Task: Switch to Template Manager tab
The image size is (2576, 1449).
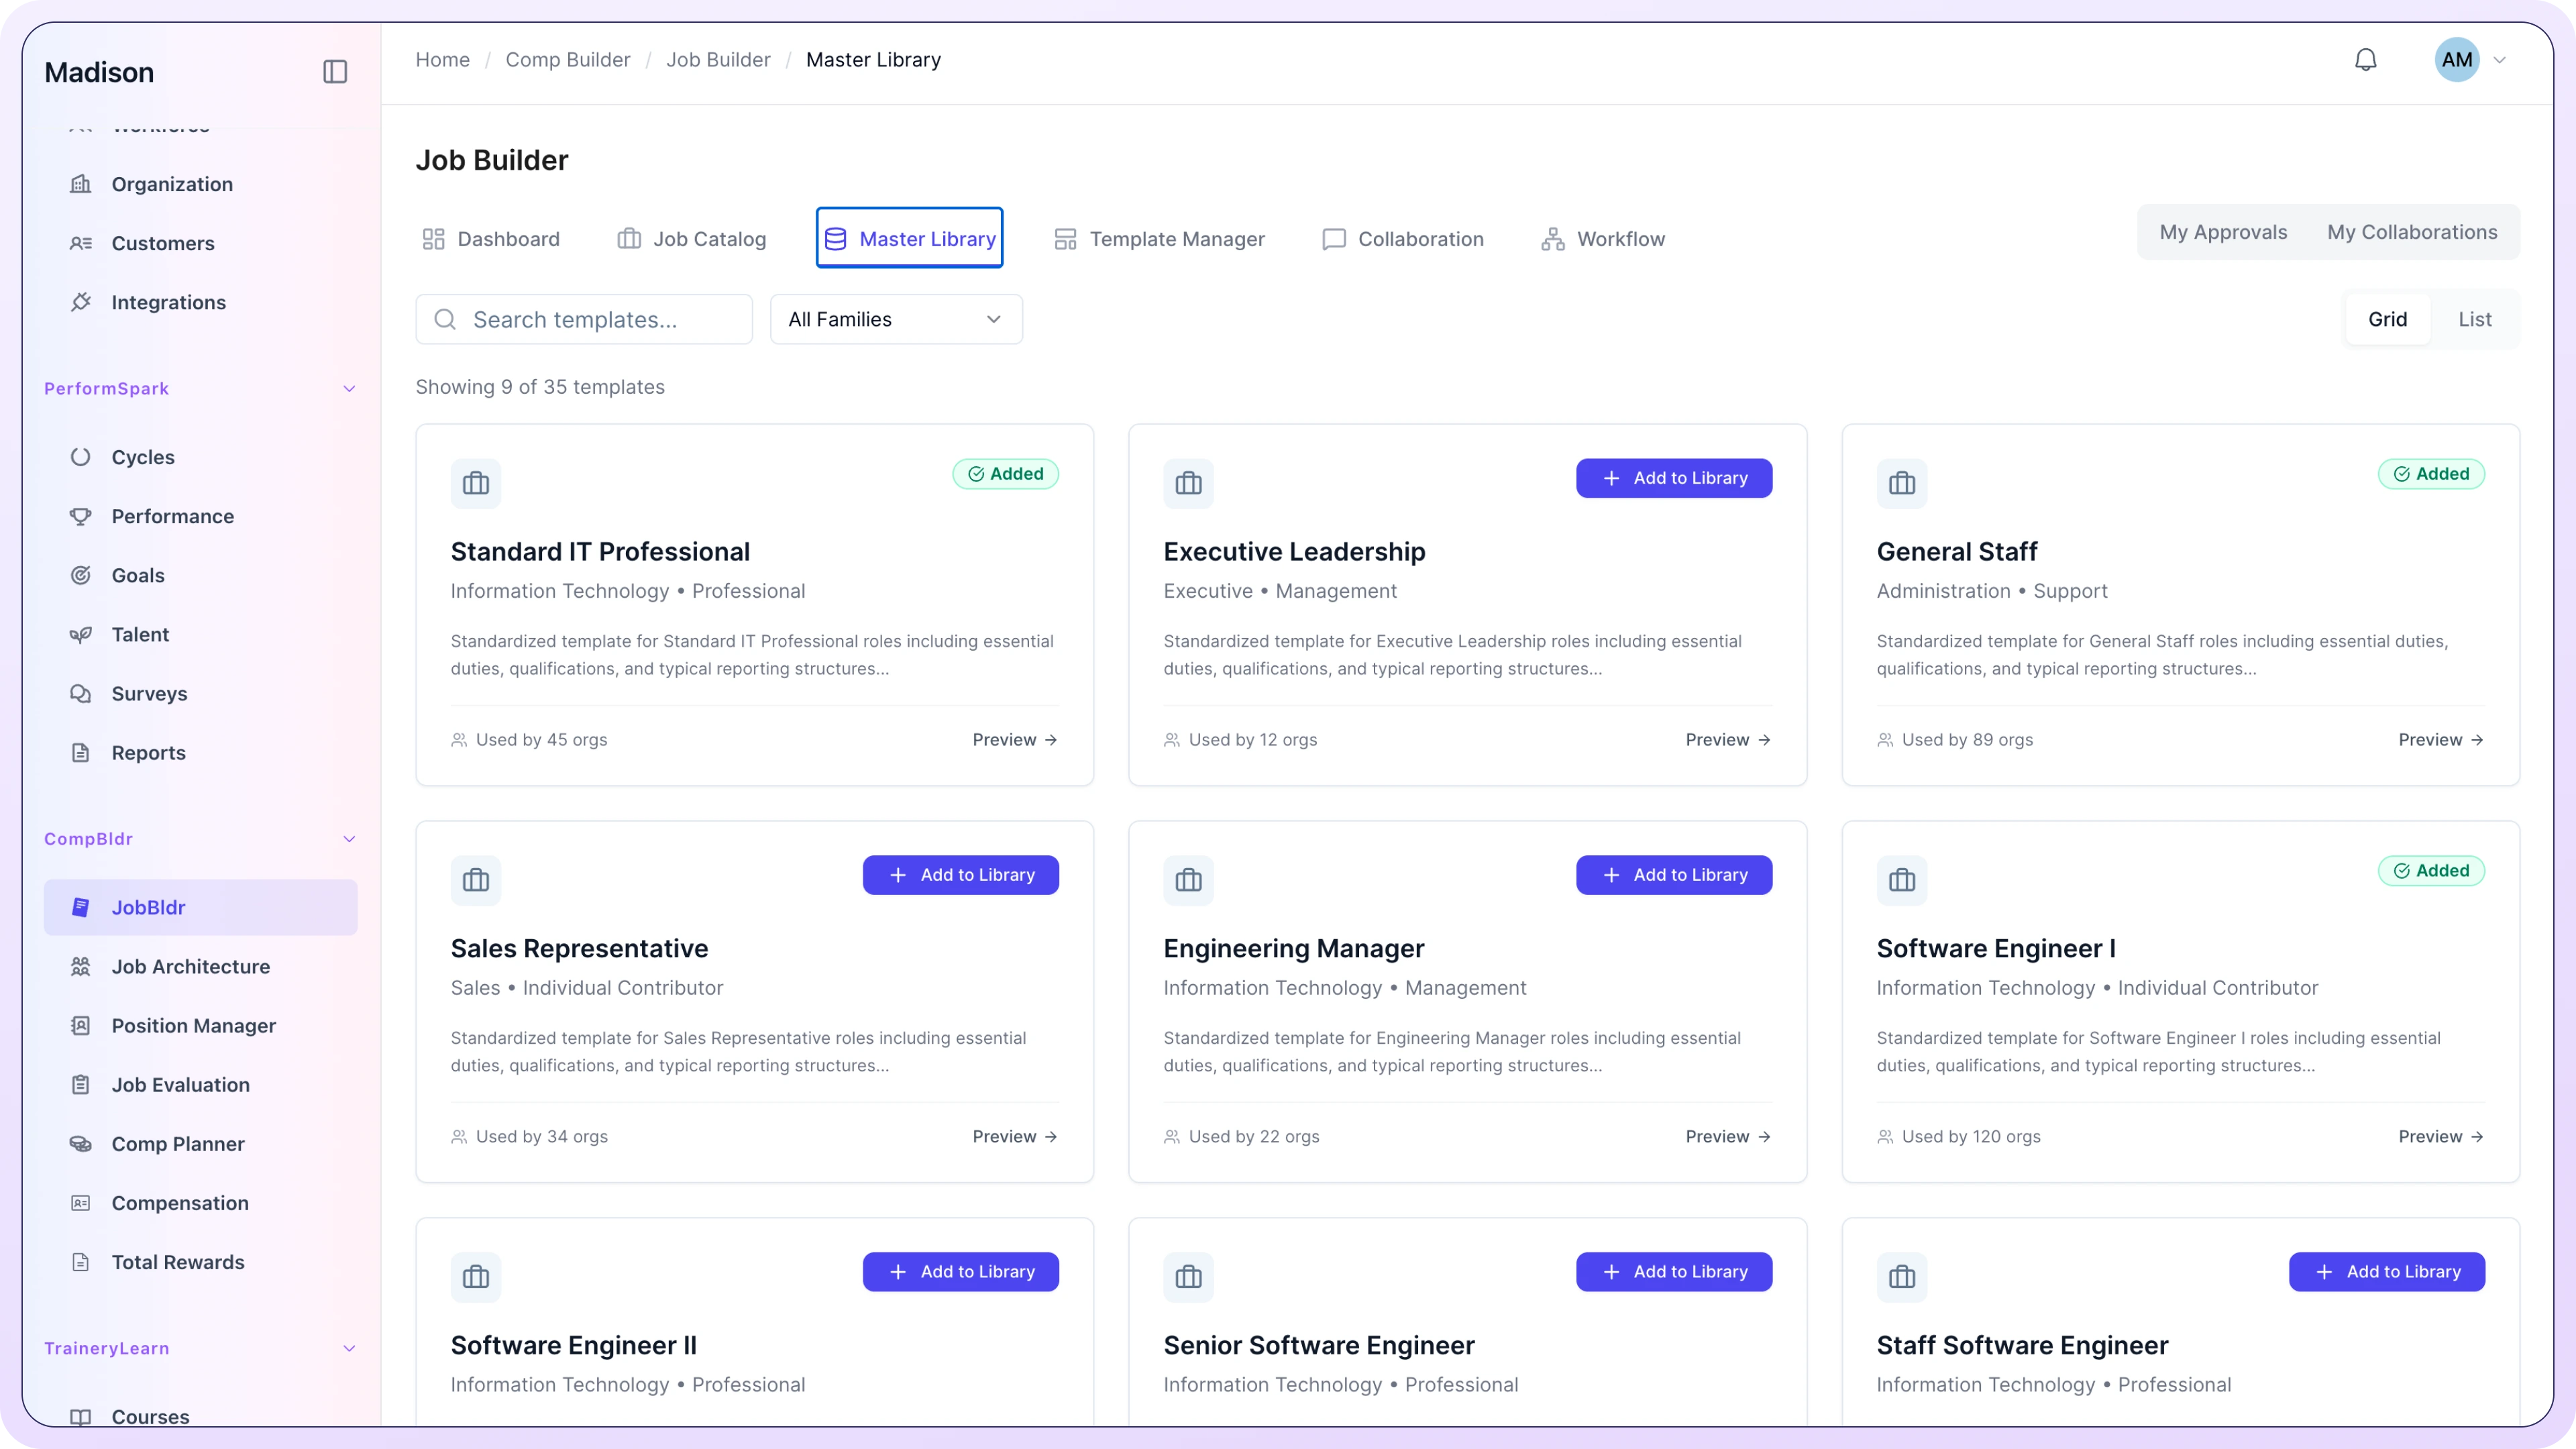Action: click(x=1159, y=239)
